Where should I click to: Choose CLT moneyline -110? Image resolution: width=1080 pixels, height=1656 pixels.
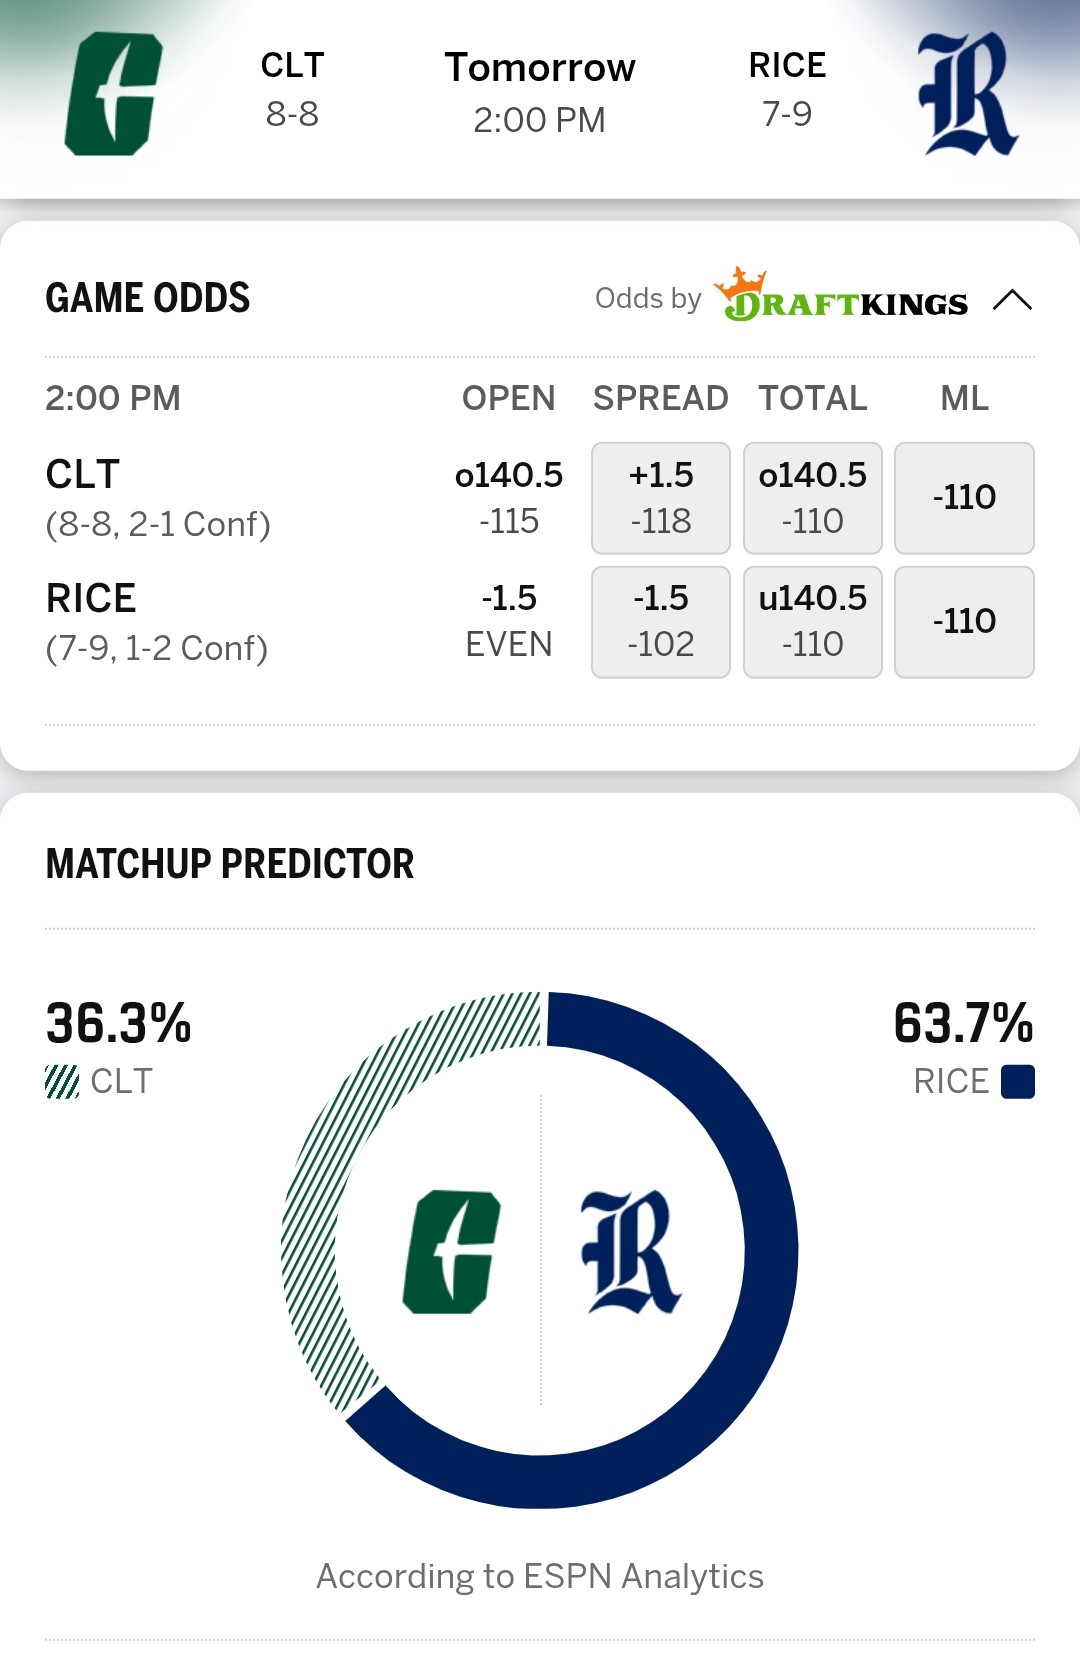pos(964,498)
